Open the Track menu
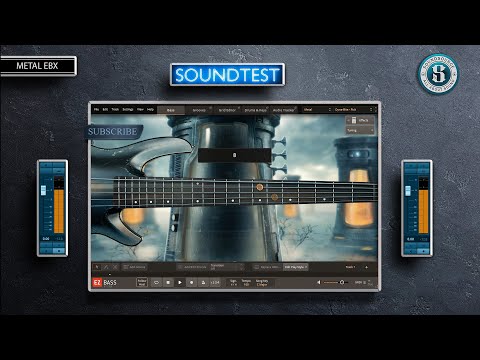The height and width of the screenshot is (360, 480). (115, 109)
